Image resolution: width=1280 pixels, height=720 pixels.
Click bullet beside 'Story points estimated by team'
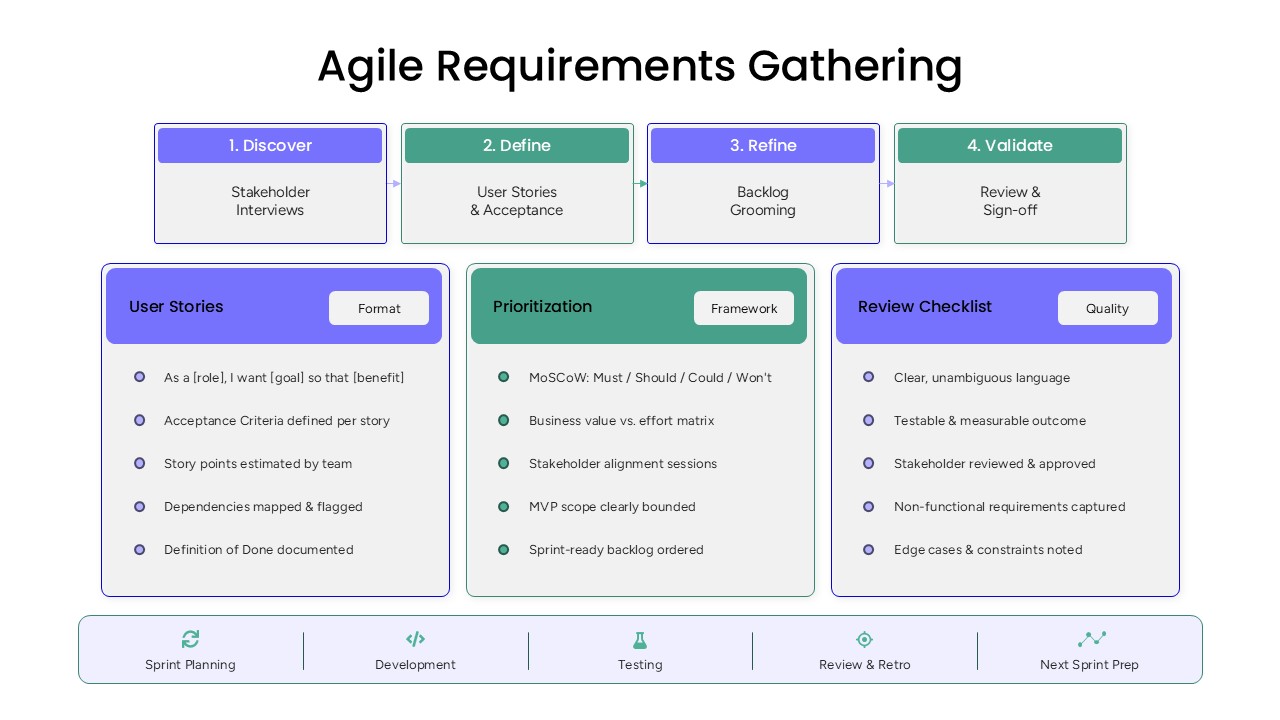click(x=140, y=463)
